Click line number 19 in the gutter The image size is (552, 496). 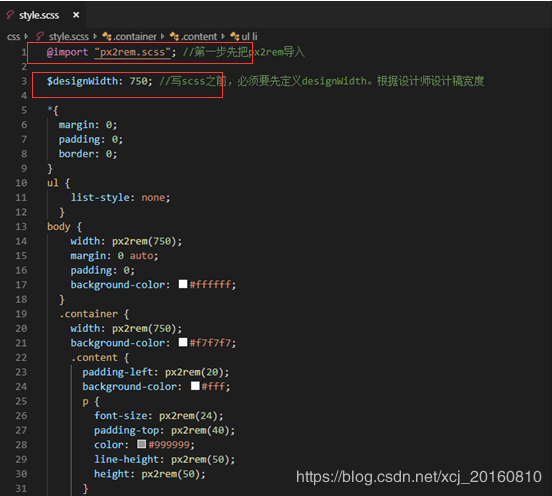click(x=21, y=314)
